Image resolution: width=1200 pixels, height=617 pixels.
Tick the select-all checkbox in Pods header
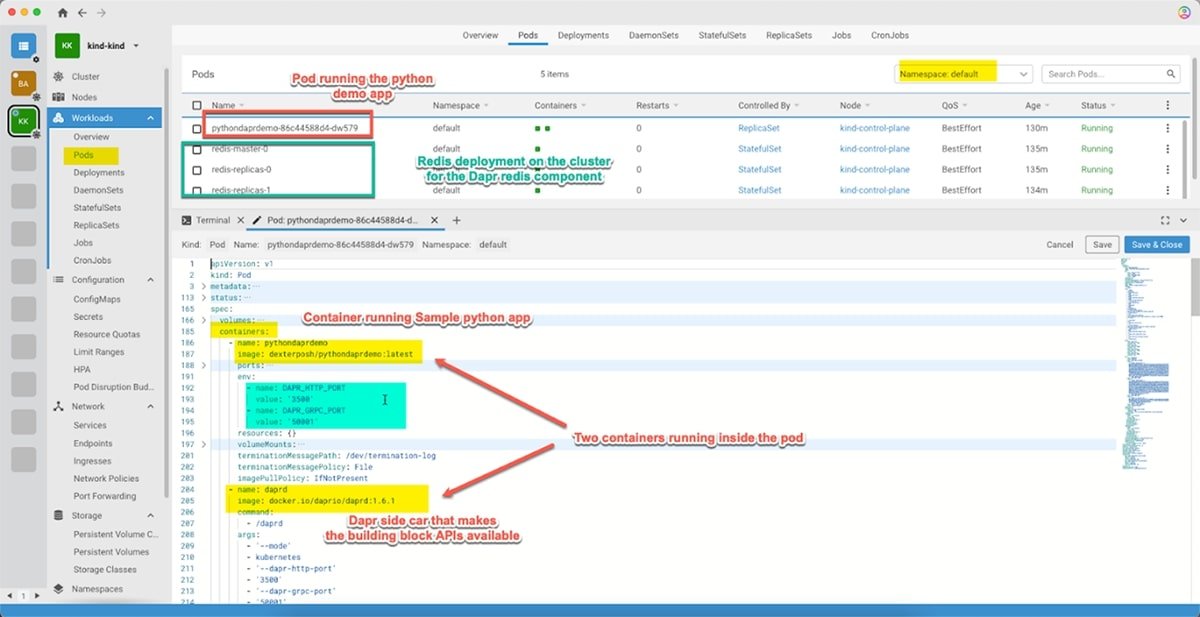click(197, 105)
